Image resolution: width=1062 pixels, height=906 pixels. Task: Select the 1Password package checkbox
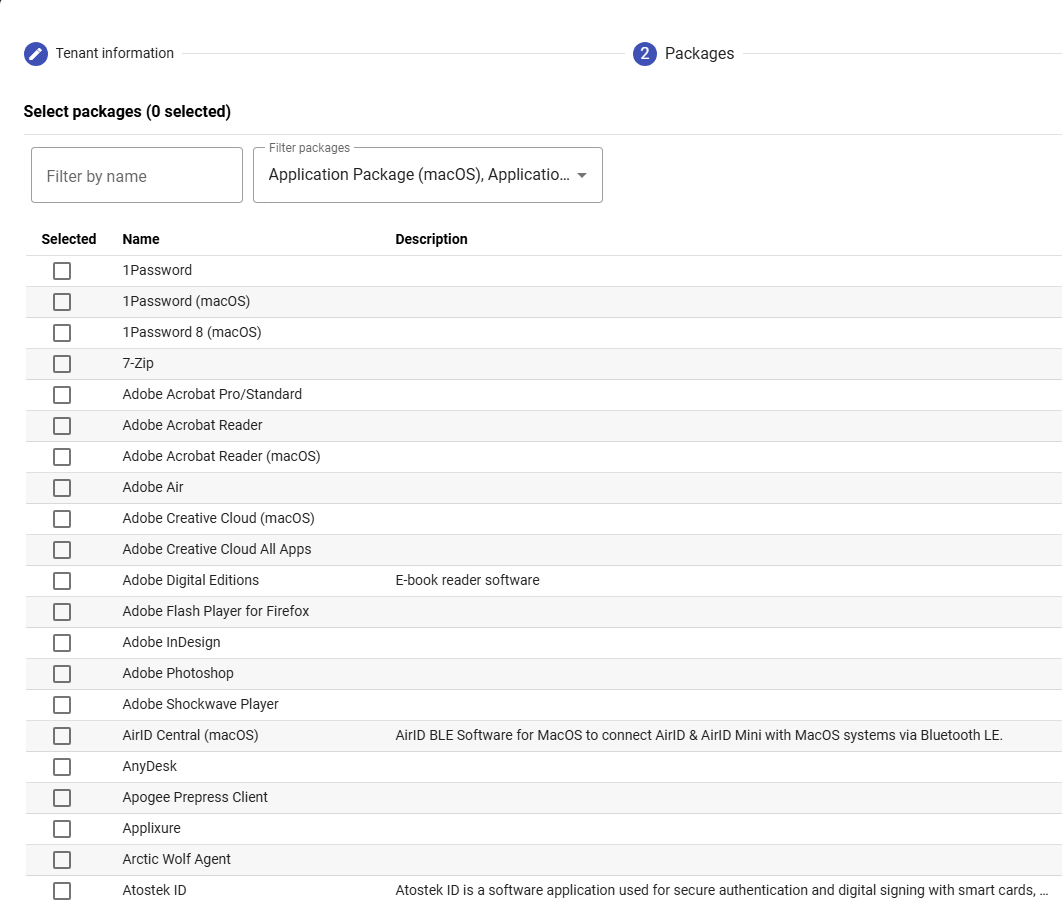(62, 271)
